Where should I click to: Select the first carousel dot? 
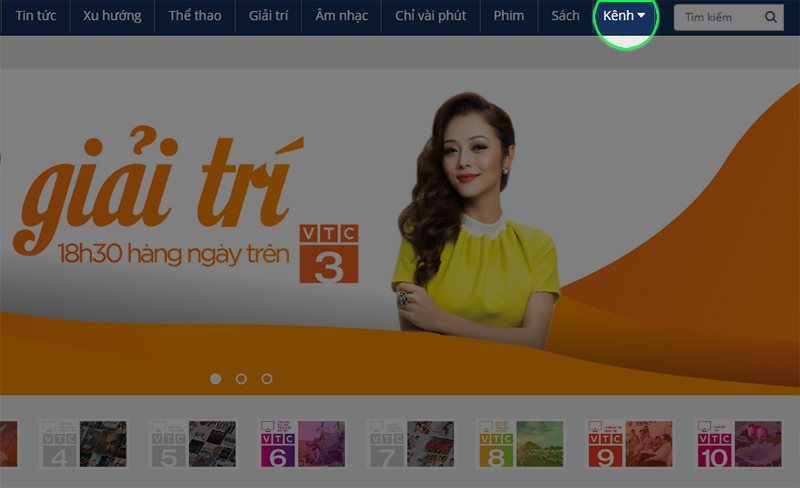216,379
